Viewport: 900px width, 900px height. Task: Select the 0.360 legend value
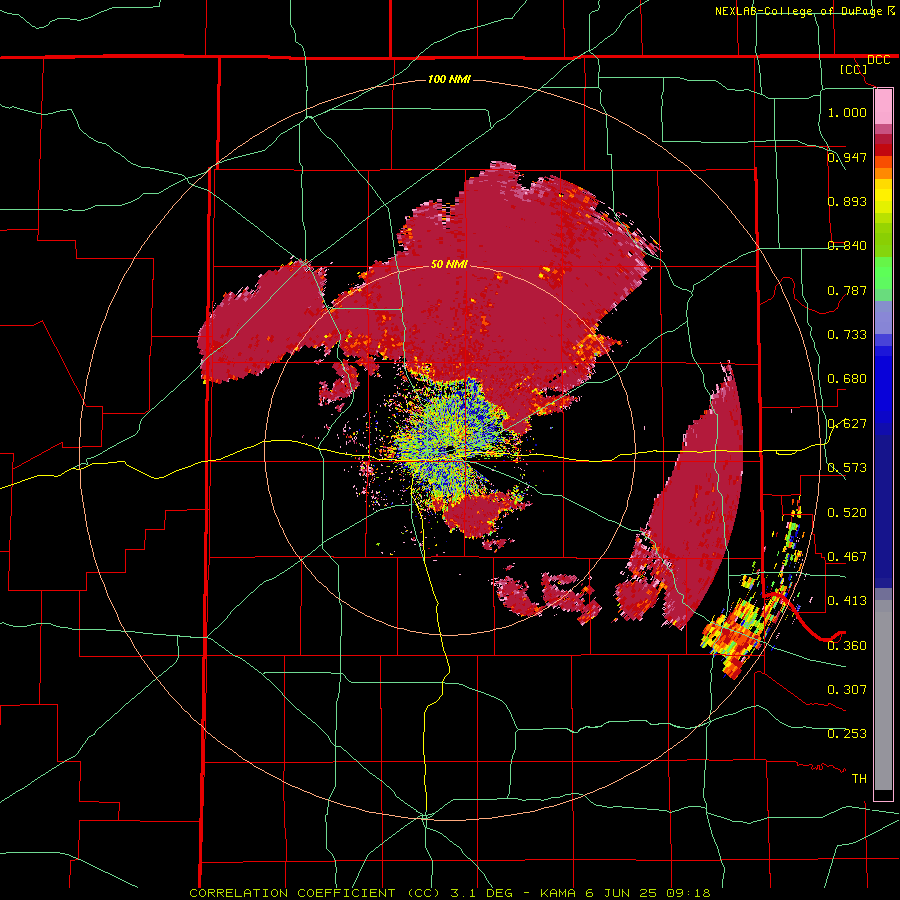tap(847, 645)
